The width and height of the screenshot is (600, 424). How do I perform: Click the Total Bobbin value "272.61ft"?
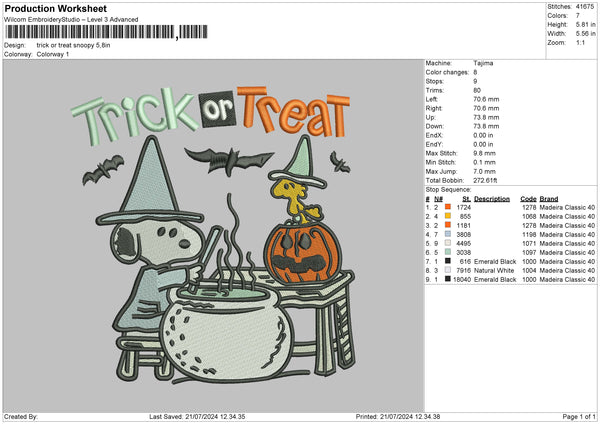485,181
